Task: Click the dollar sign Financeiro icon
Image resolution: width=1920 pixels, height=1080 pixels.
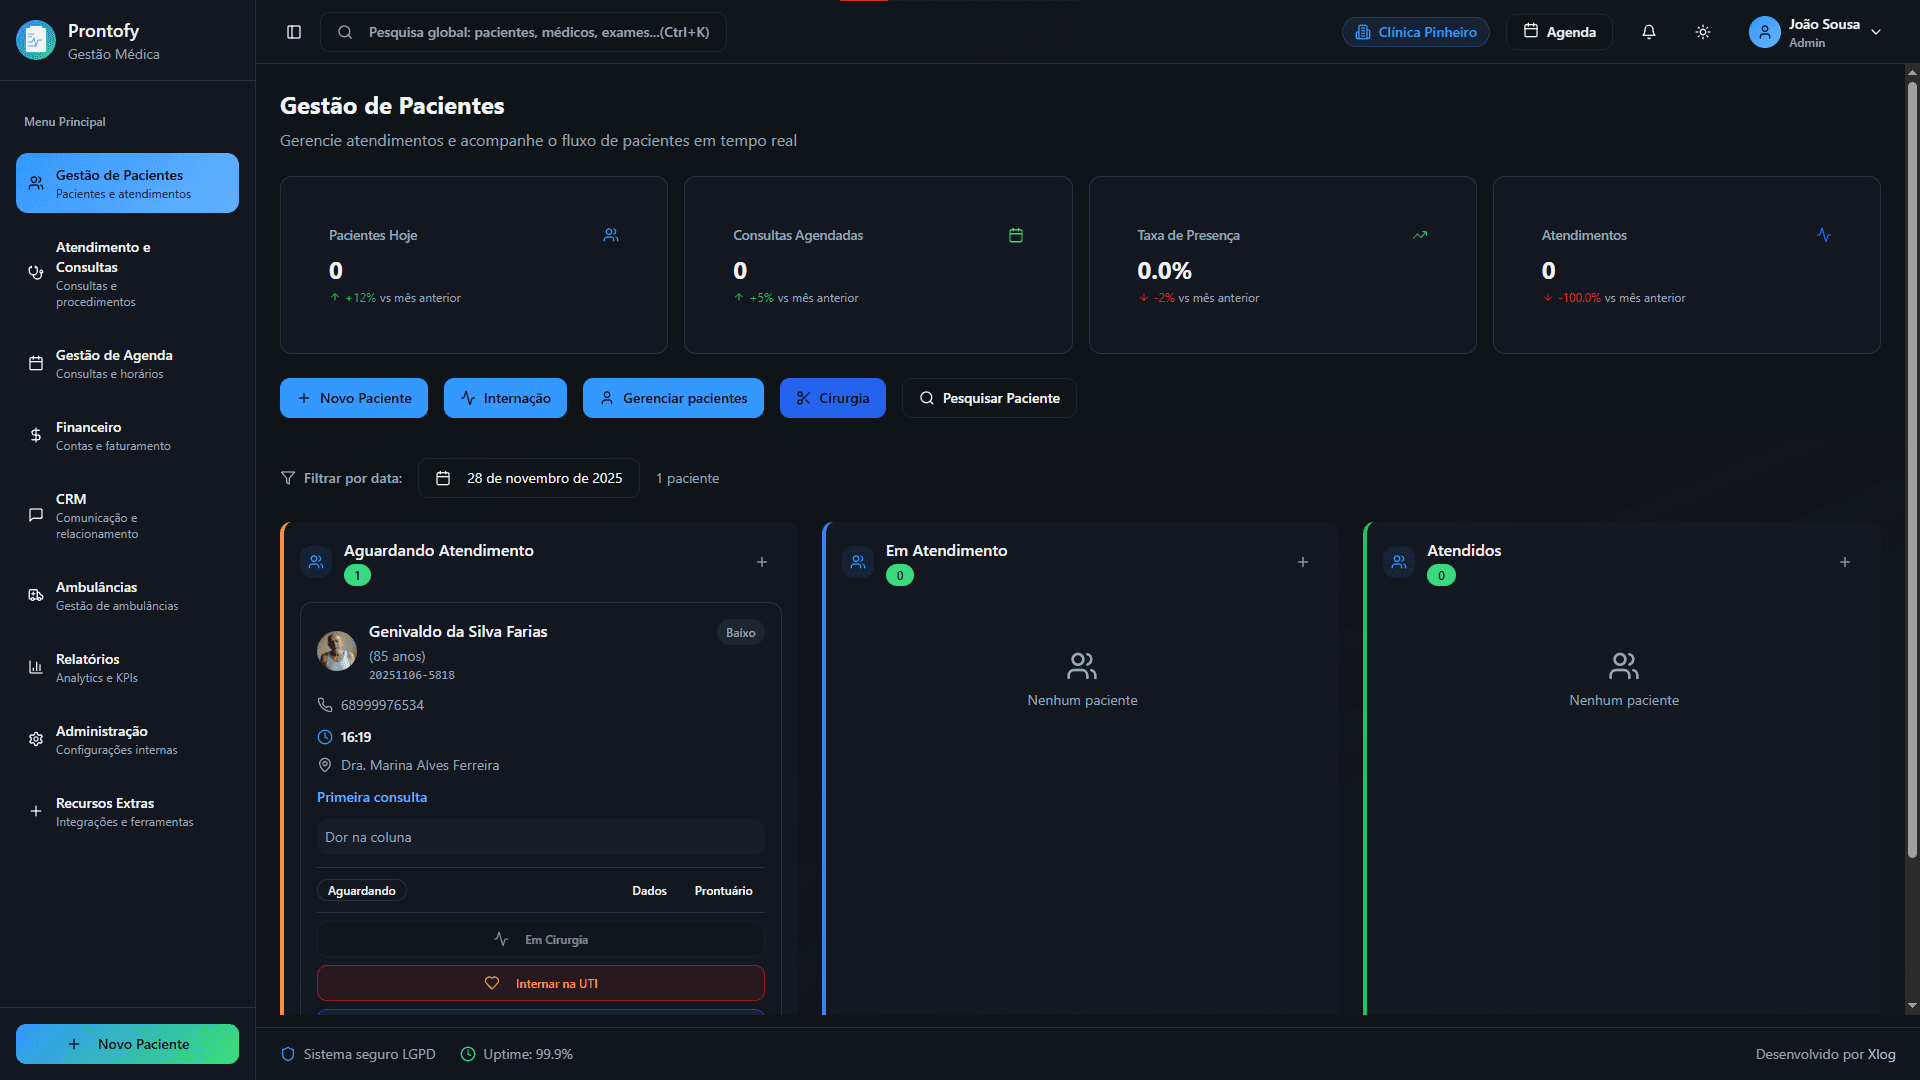Action: [36, 435]
